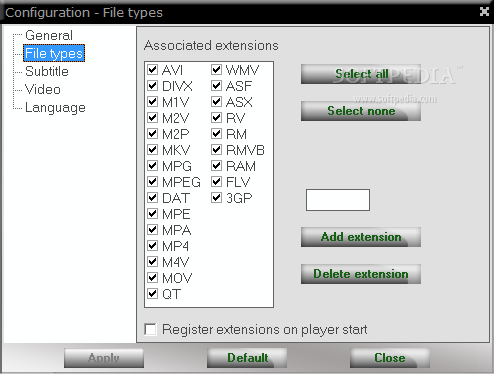
Task: Open the Language settings section
Action: (55, 107)
